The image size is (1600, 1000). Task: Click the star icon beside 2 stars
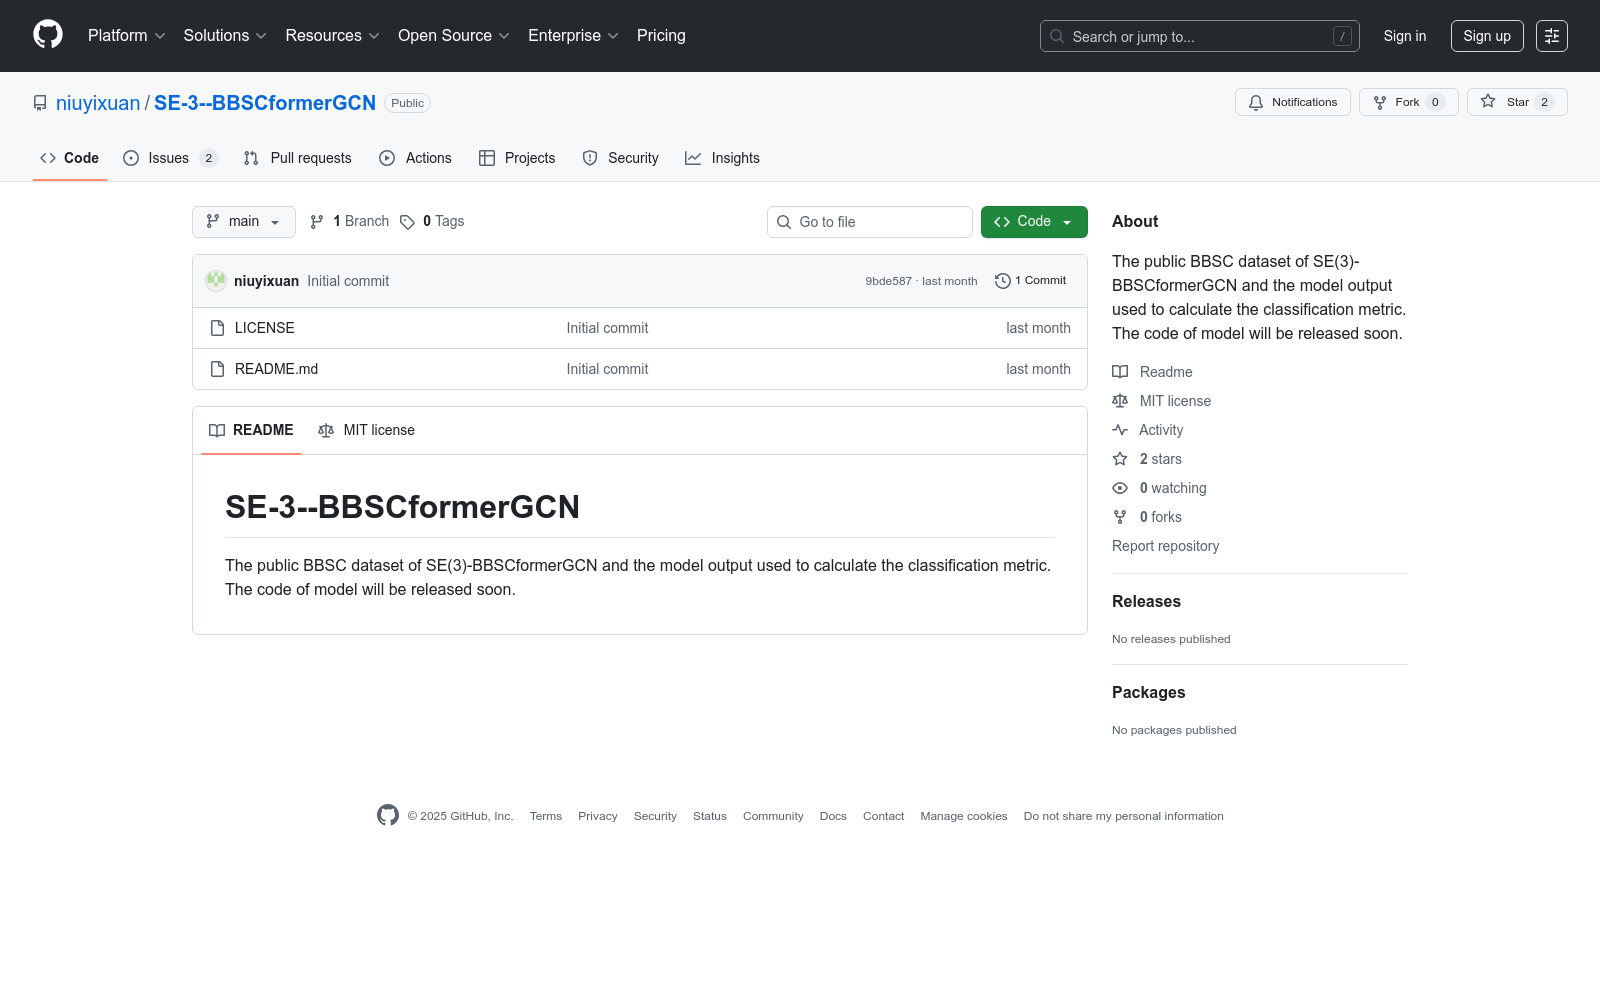tap(1120, 459)
